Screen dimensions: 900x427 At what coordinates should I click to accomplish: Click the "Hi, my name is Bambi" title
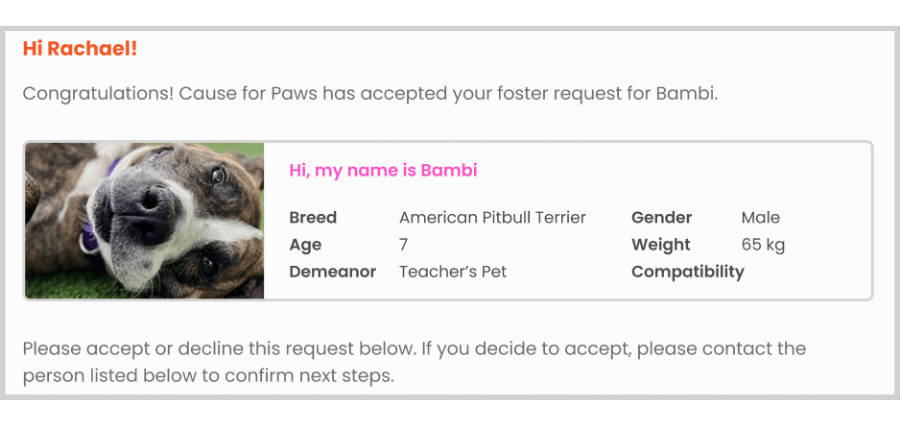(x=383, y=170)
